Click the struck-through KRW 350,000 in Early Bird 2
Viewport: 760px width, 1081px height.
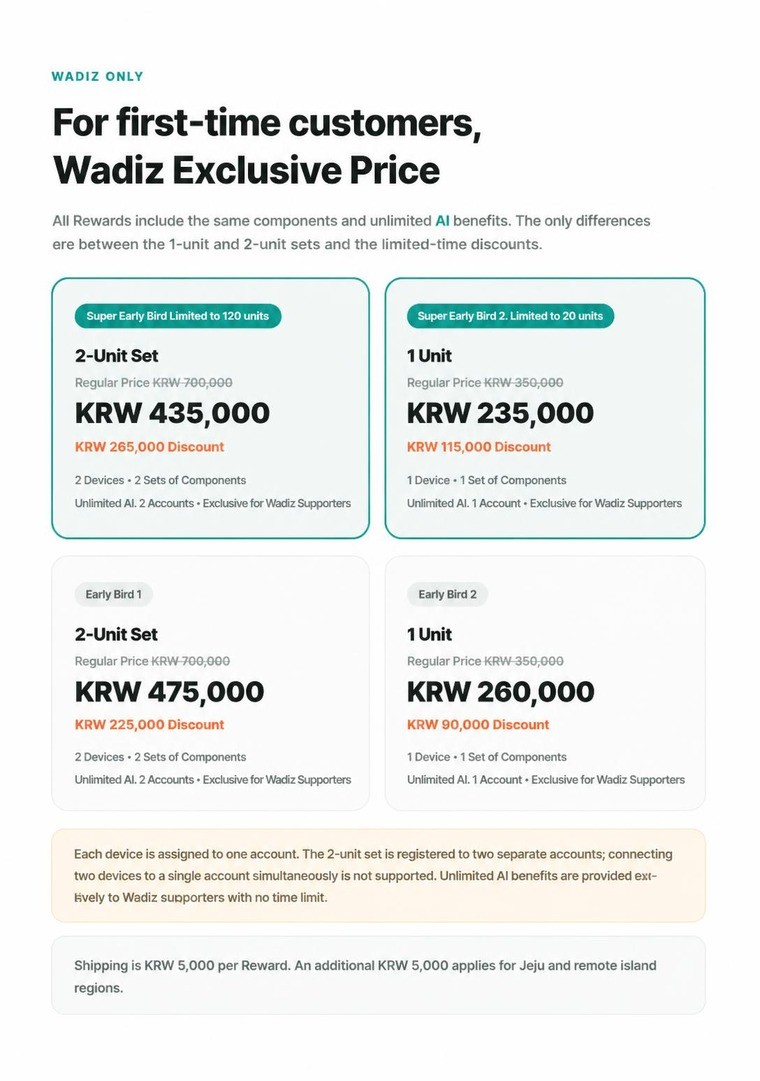(523, 661)
